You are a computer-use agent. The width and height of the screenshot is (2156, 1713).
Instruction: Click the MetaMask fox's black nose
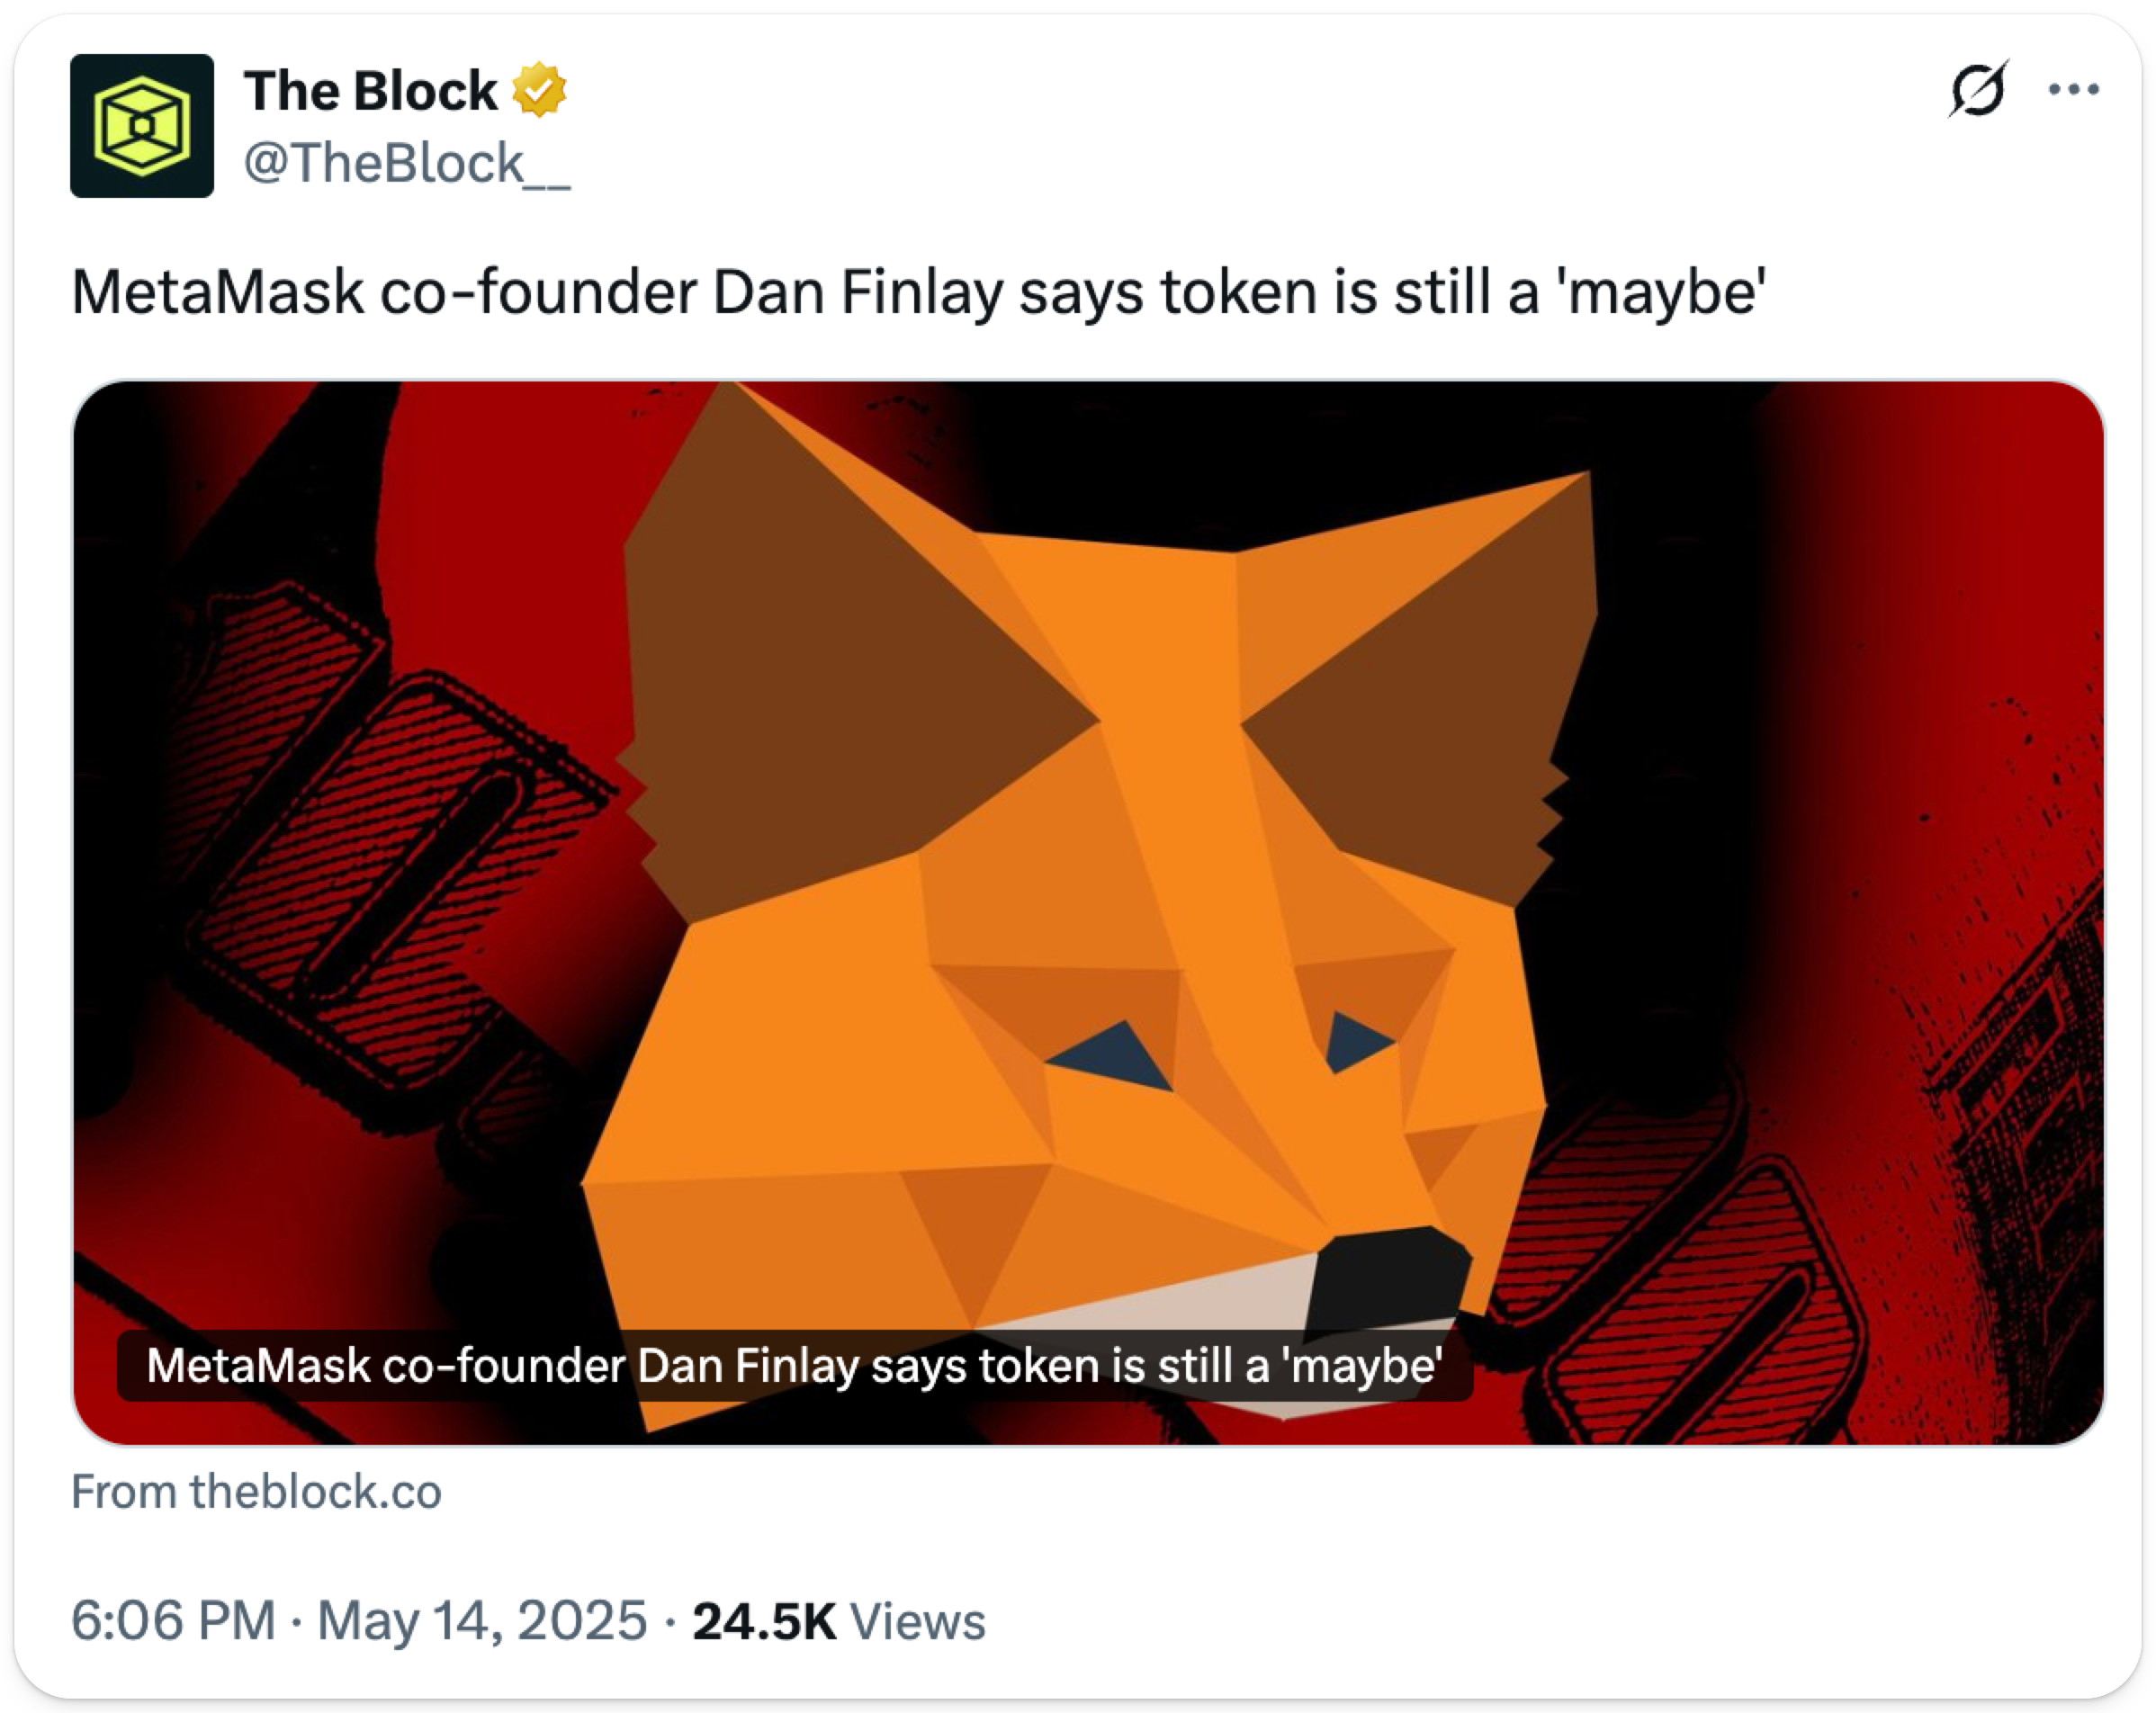click(1390, 1275)
